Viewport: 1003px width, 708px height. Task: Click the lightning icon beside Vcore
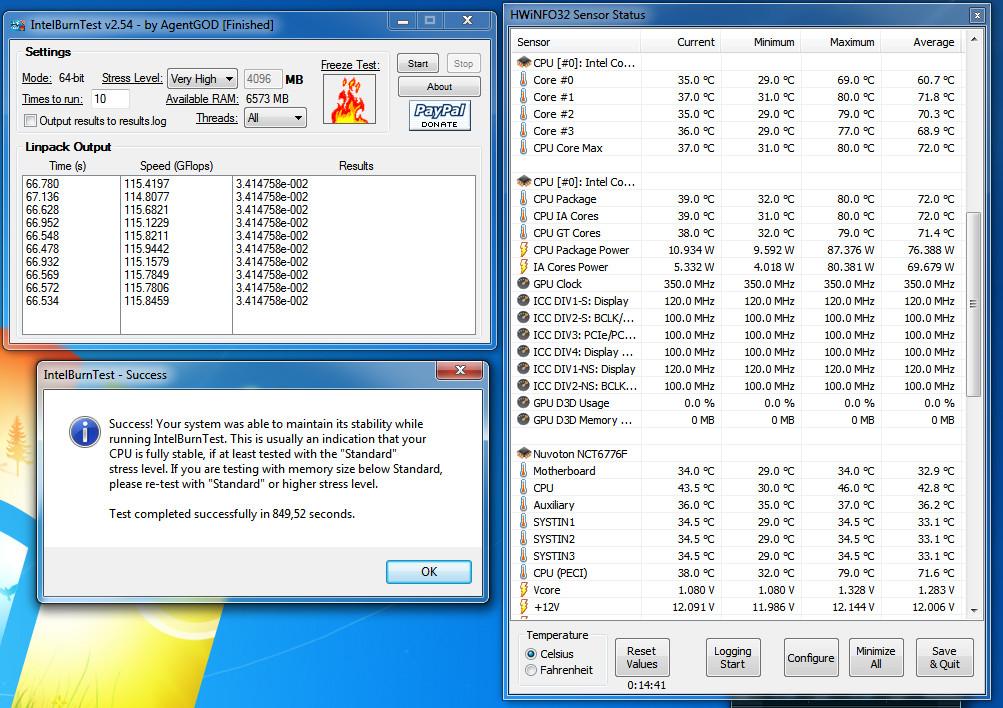pyautogui.click(x=523, y=590)
